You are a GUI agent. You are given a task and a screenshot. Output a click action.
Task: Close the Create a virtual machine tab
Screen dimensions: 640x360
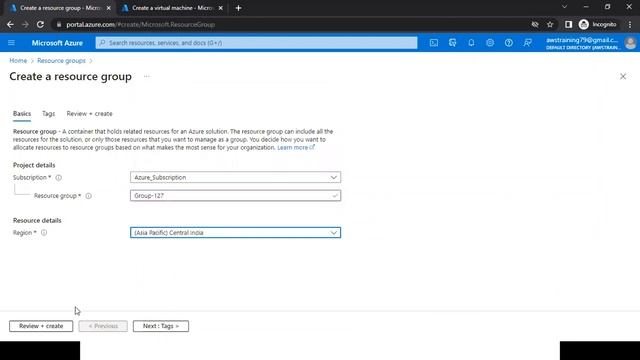point(220,8)
